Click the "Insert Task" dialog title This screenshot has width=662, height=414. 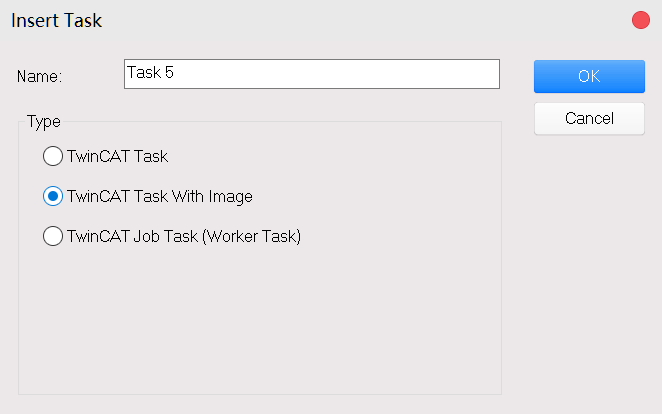56,20
